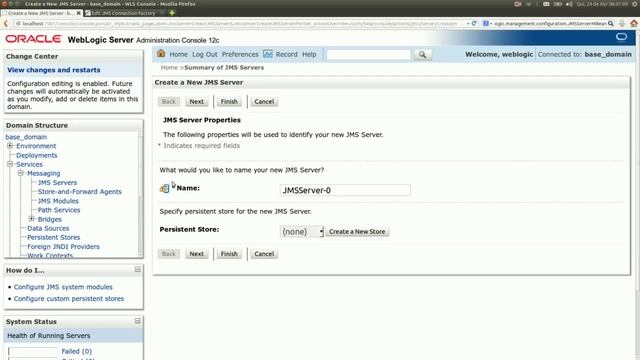Click the top Next button
The width and height of the screenshot is (640, 360).
pyautogui.click(x=196, y=102)
